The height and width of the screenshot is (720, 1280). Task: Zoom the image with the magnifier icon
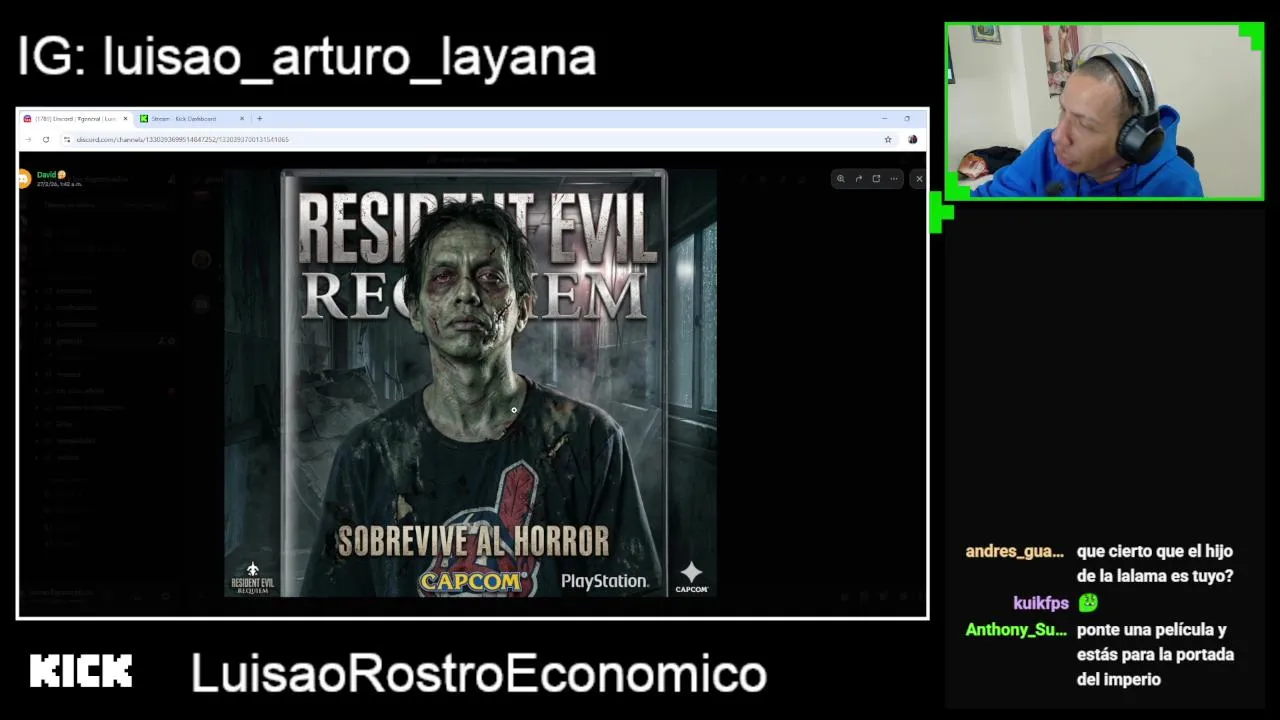click(x=841, y=179)
